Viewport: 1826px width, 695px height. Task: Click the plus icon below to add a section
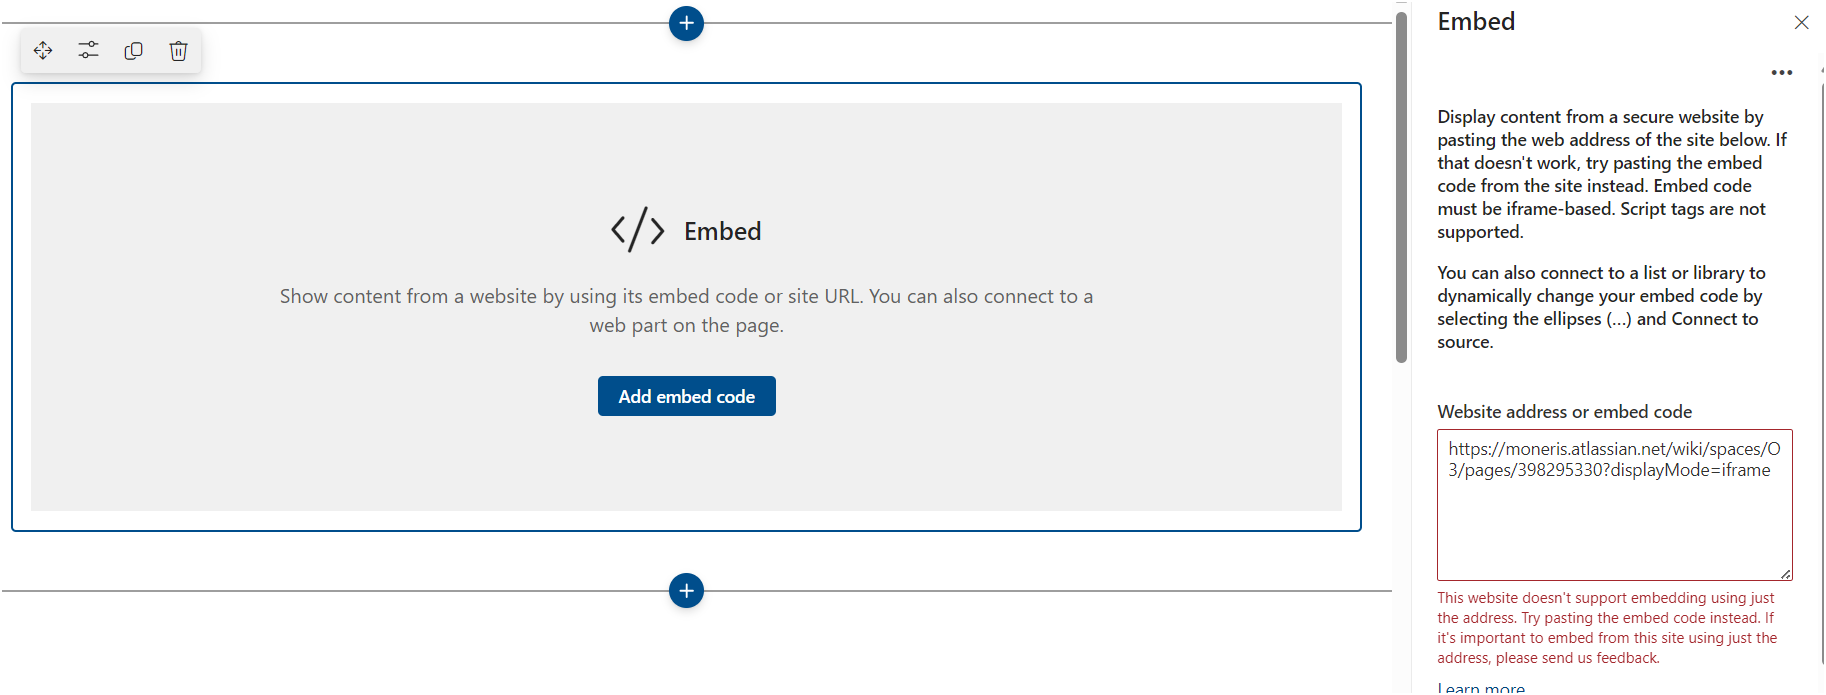pos(686,590)
